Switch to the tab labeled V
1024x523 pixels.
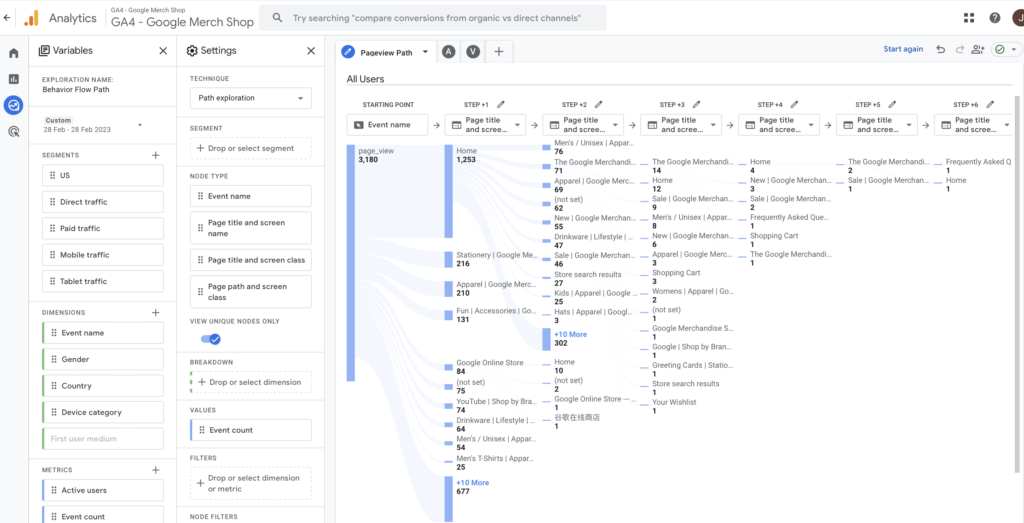point(473,52)
